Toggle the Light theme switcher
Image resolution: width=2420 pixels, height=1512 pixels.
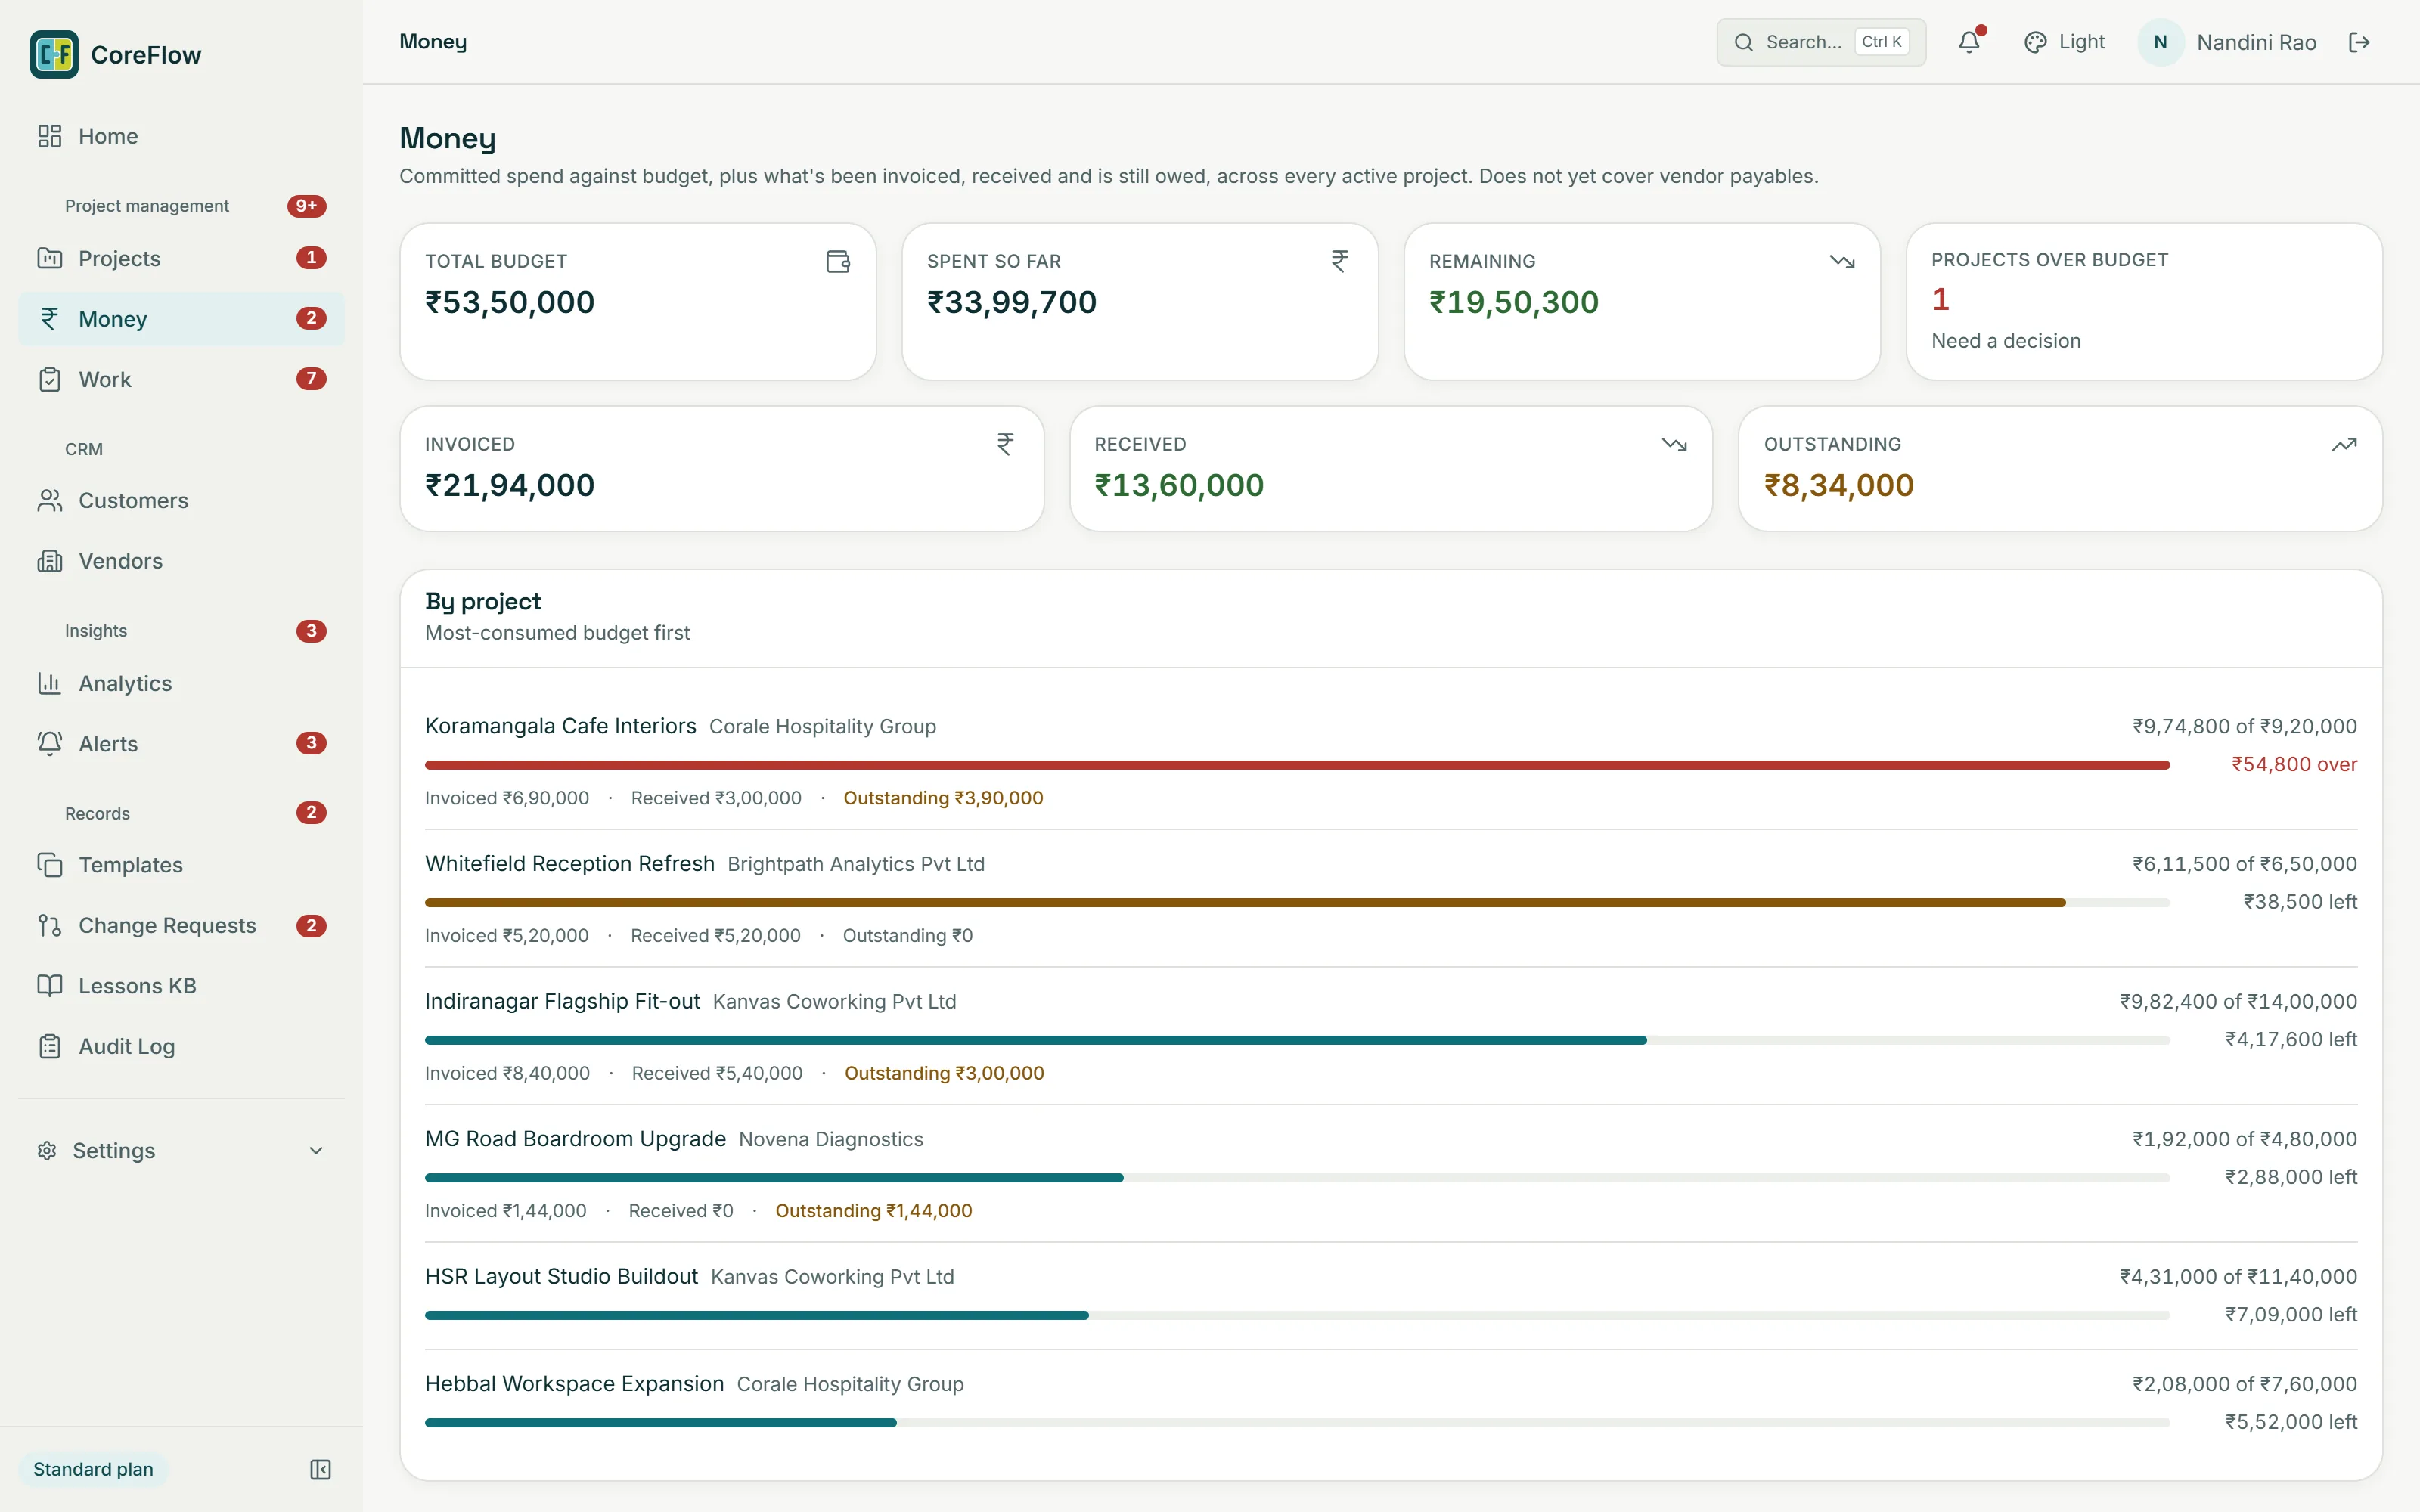2064,42
